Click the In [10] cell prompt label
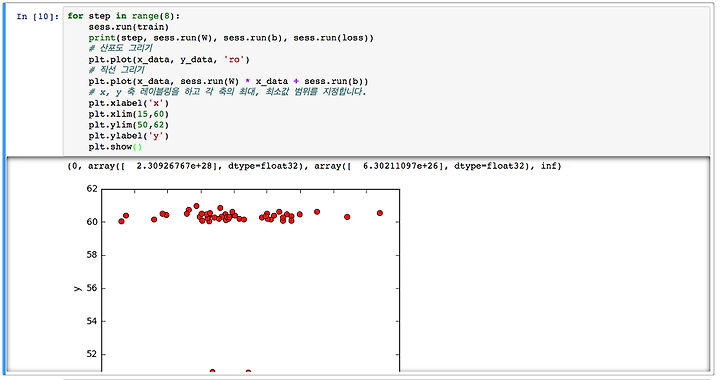Image resolution: width=720 pixels, height=380 pixels. pyautogui.click(x=38, y=17)
